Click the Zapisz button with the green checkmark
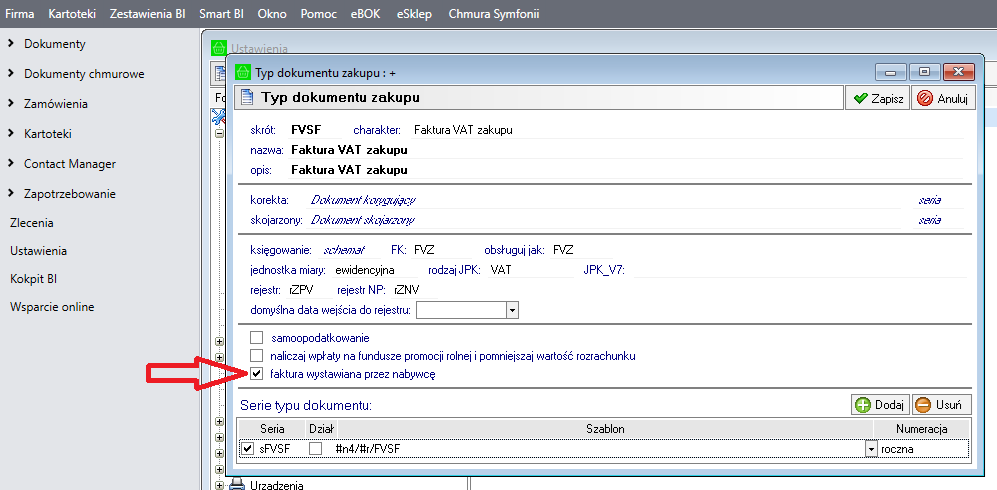The image size is (997, 490). click(x=876, y=98)
